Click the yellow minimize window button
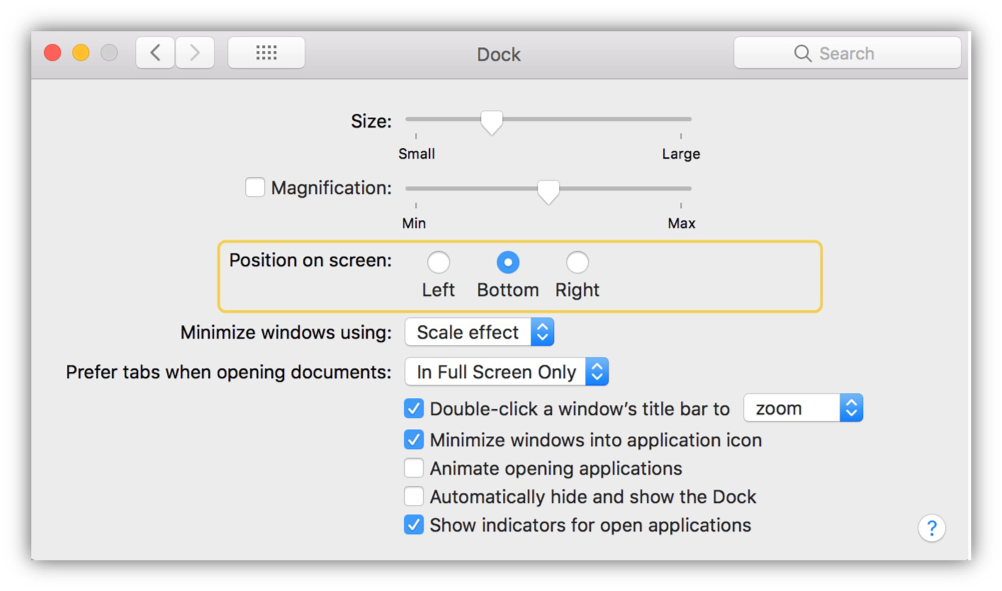Image resolution: width=1002 pixels, height=591 pixels. pyautogui.click(x=81, y=53)
